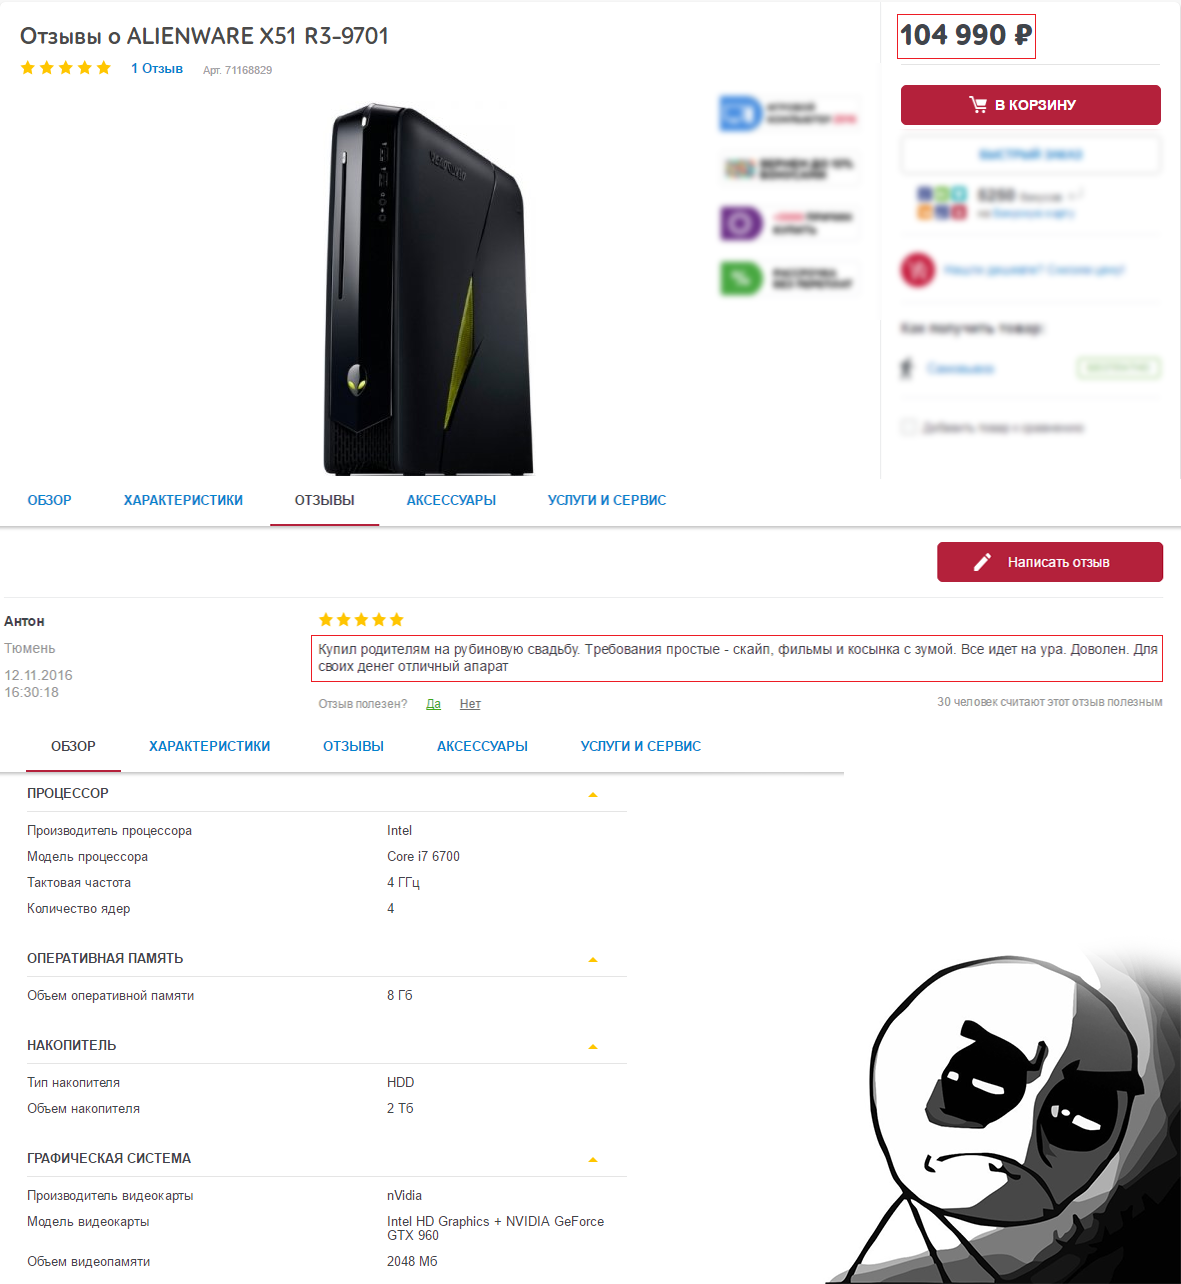The image size is (1181, 1284).
Task: Mark the review helpful with Да
Action: pyautogui.click(x=433, y=704)
